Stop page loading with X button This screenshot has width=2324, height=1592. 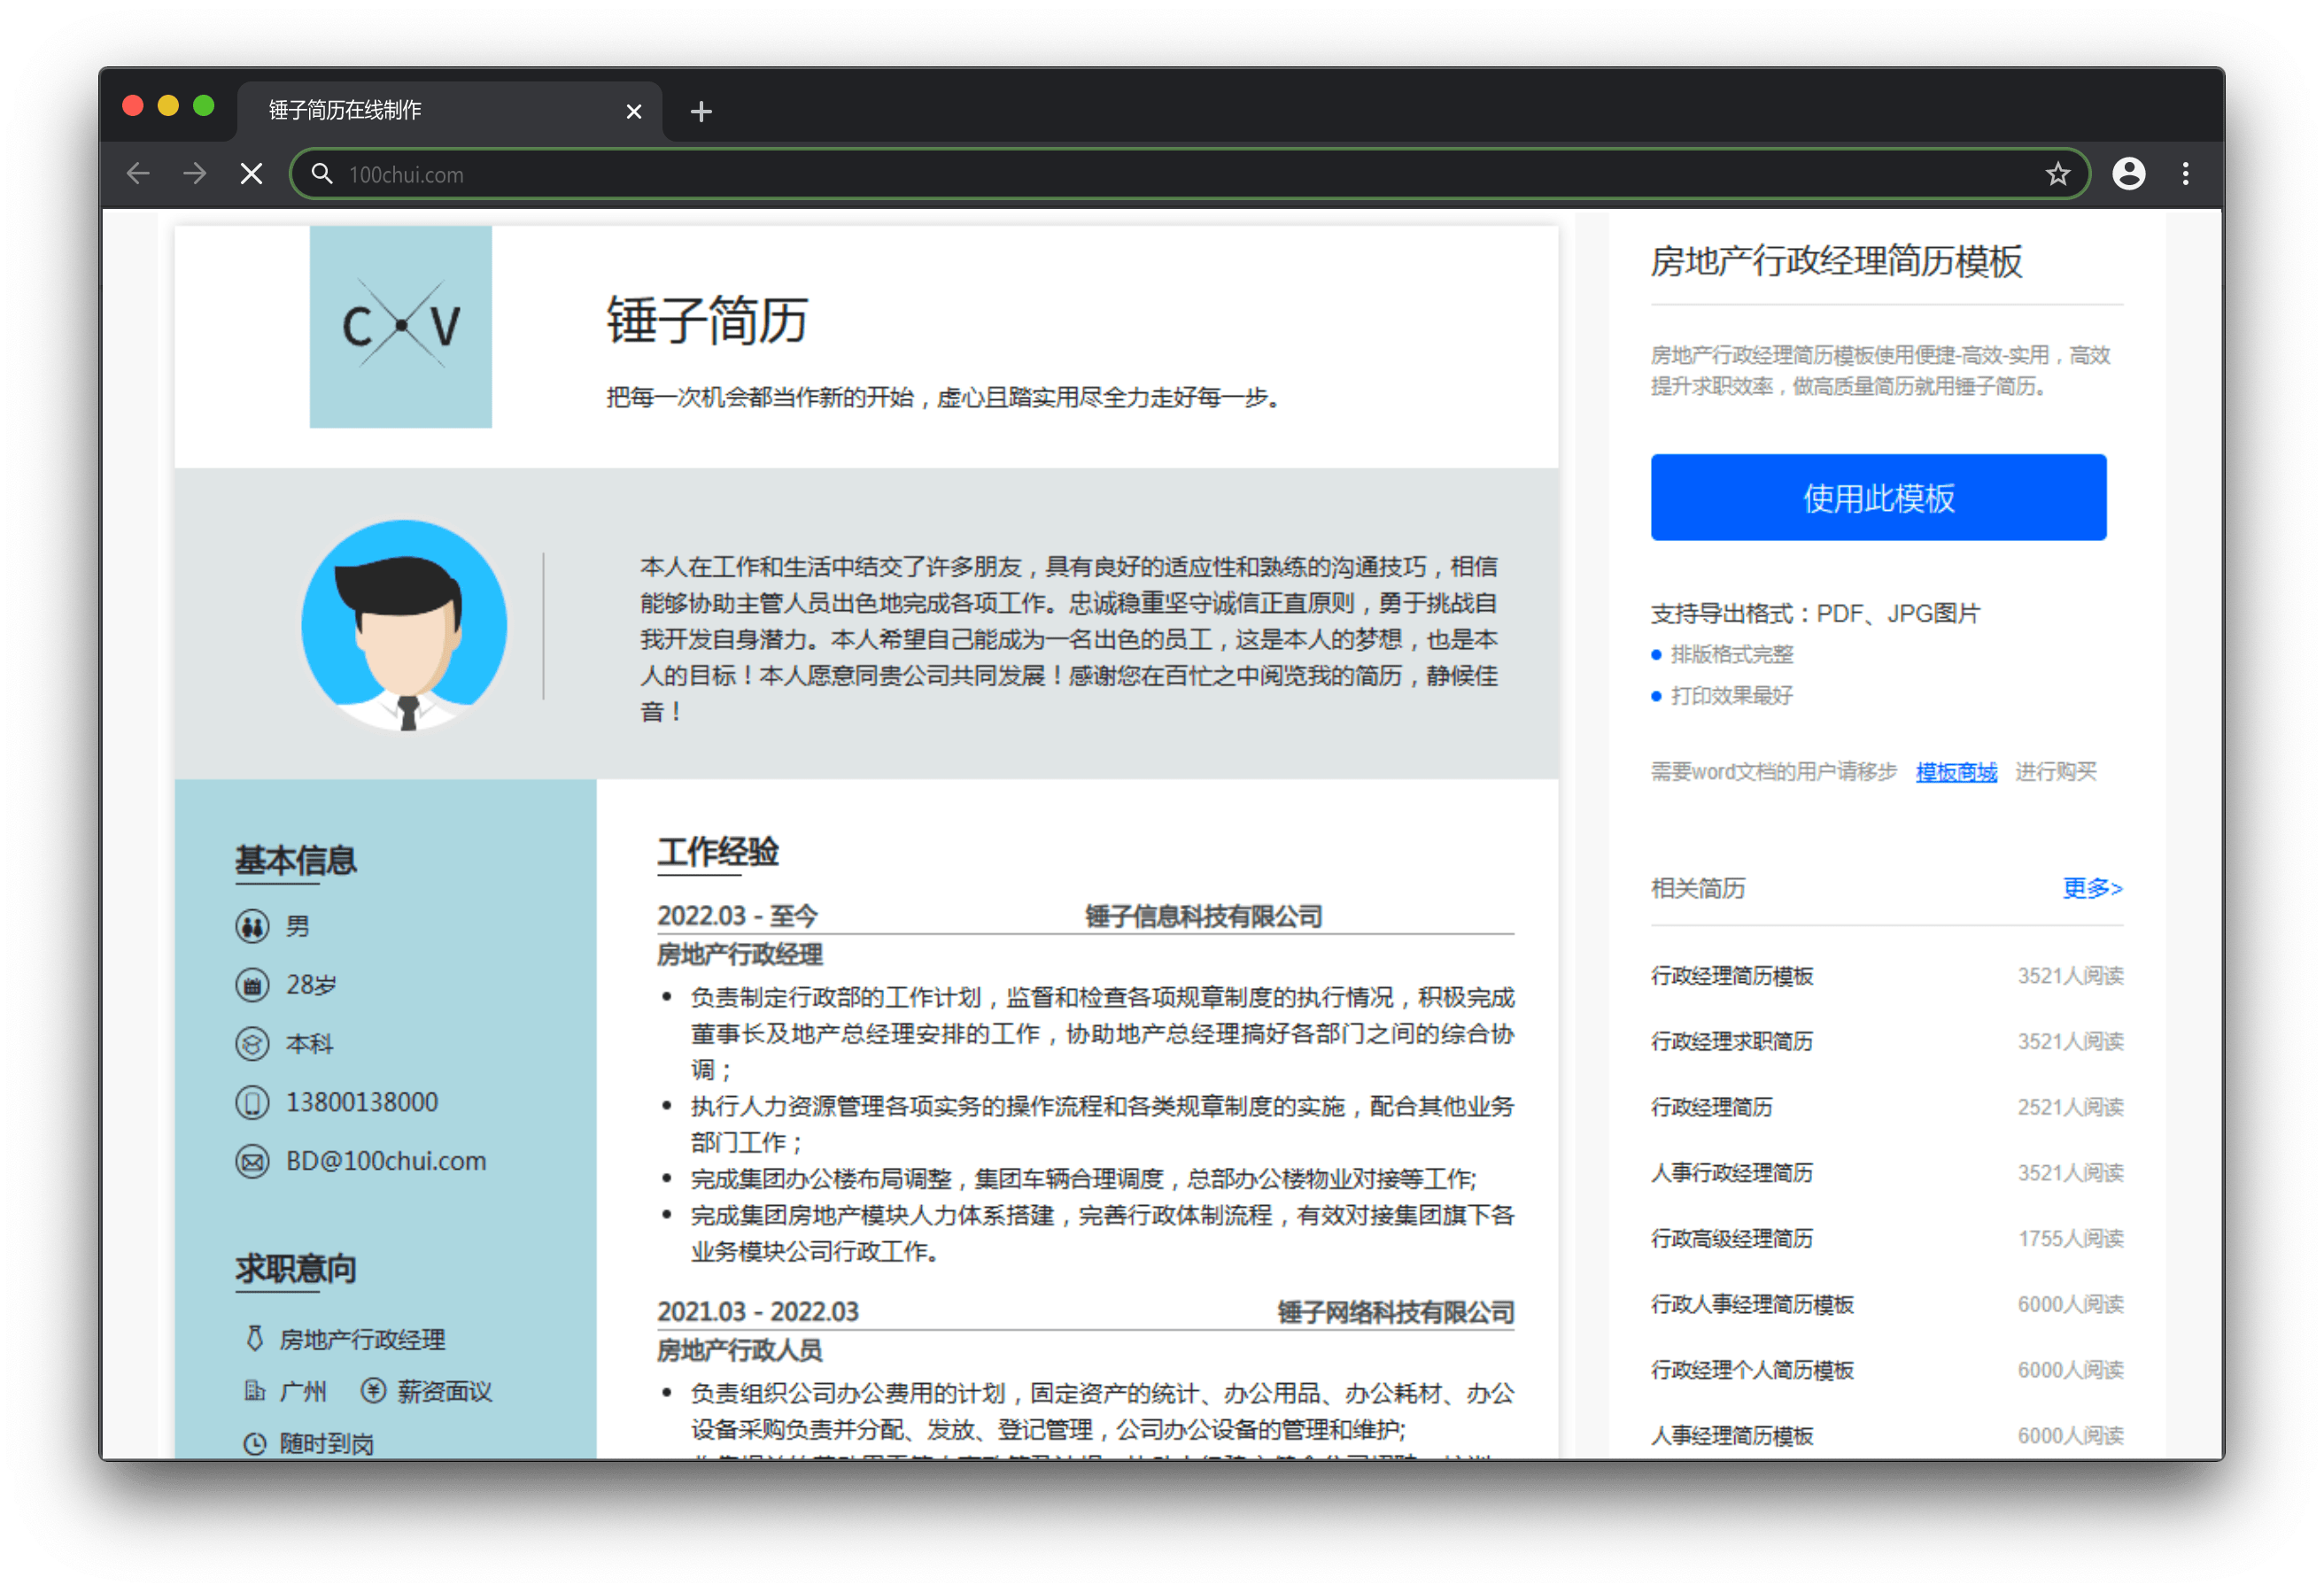point(252,174)
